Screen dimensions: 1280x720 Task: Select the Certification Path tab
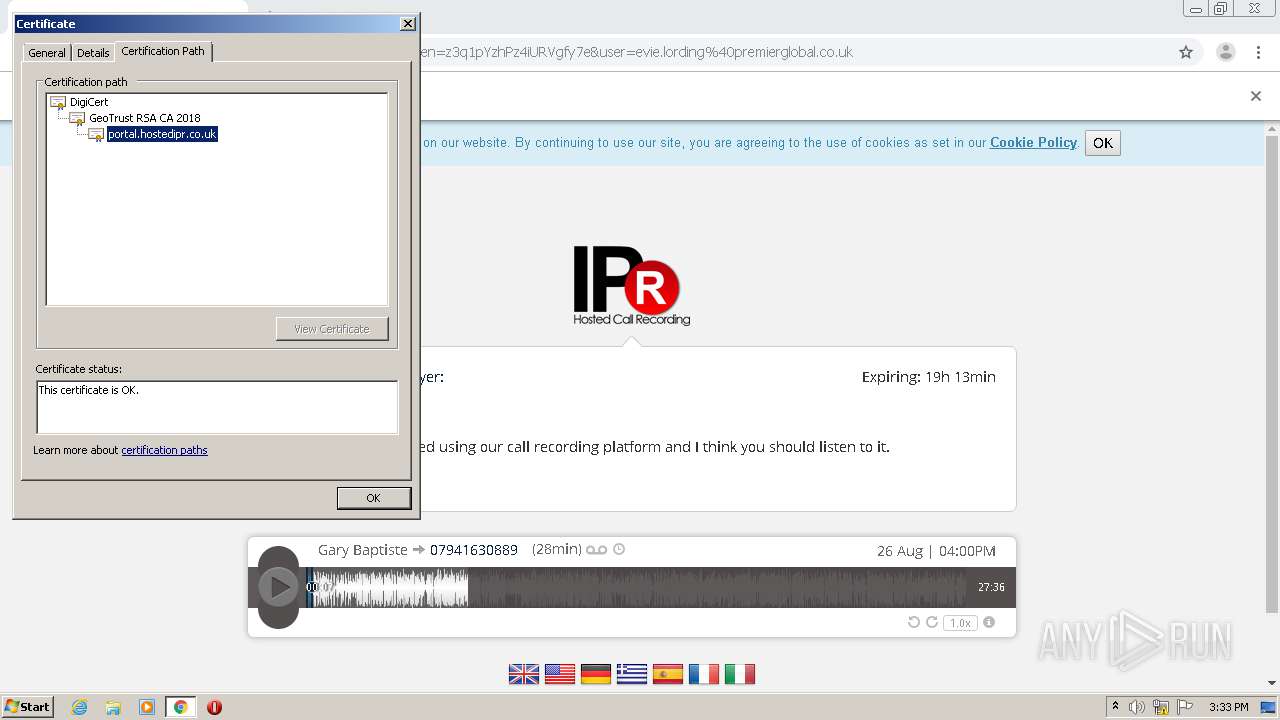(163, 51)
